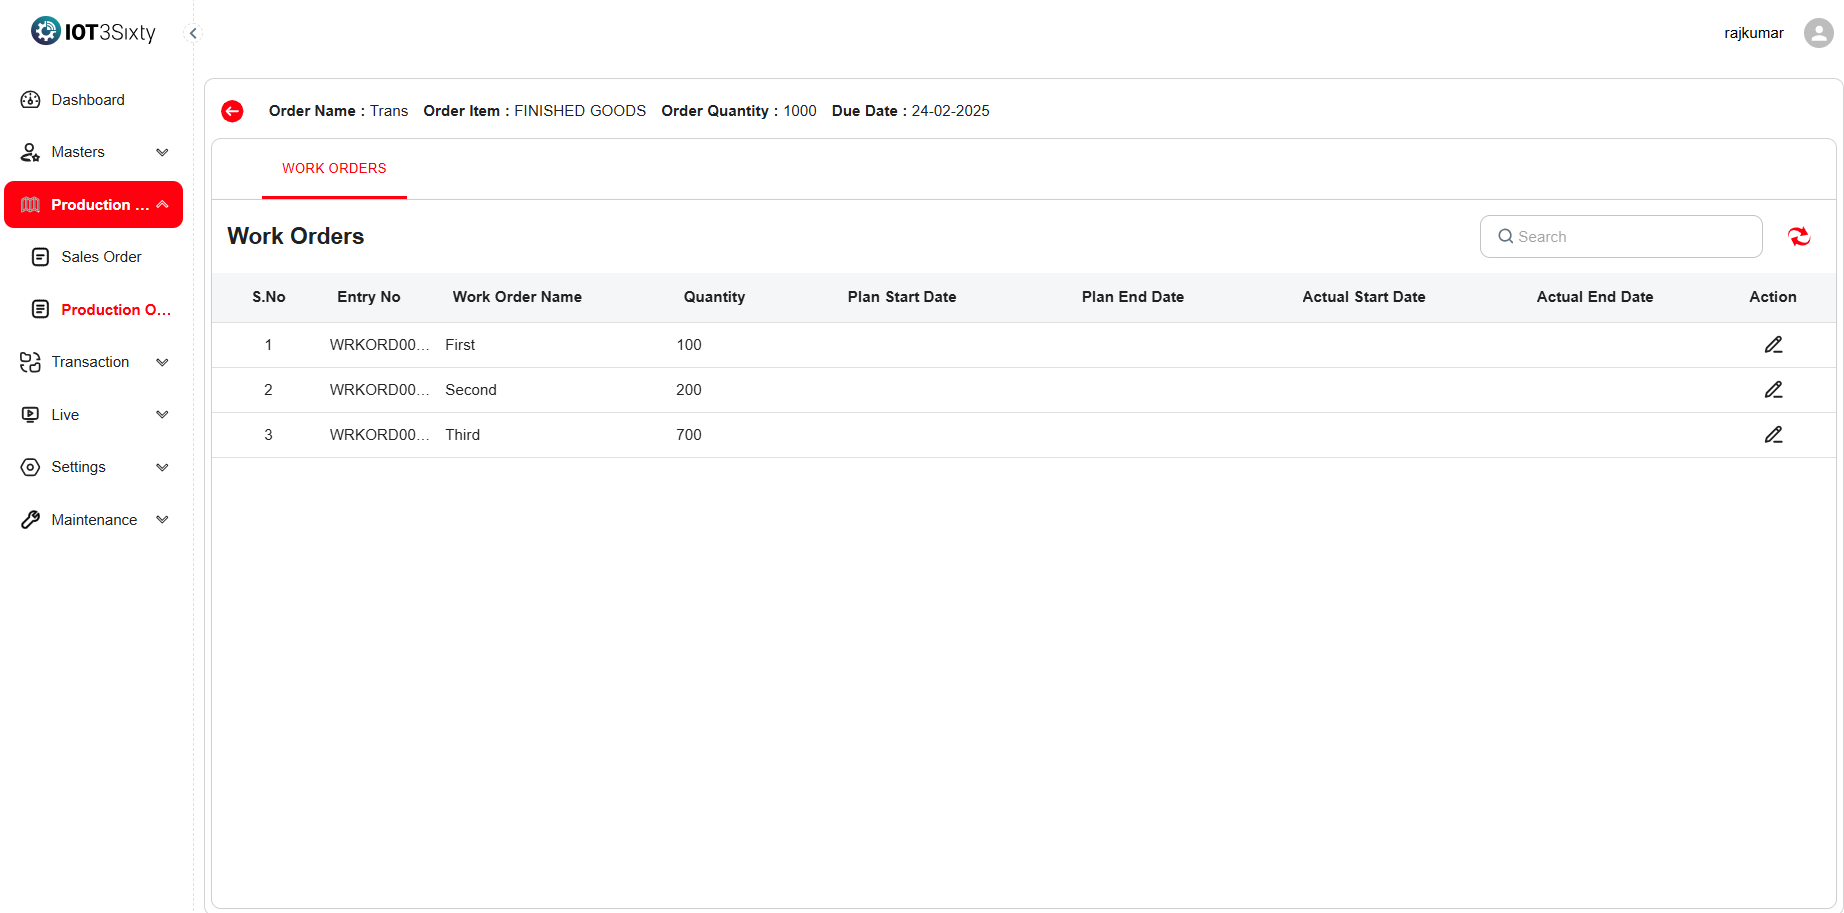Go to Sales Order
This screenshot has height=913, width=1844.
[x=101, y=257]
